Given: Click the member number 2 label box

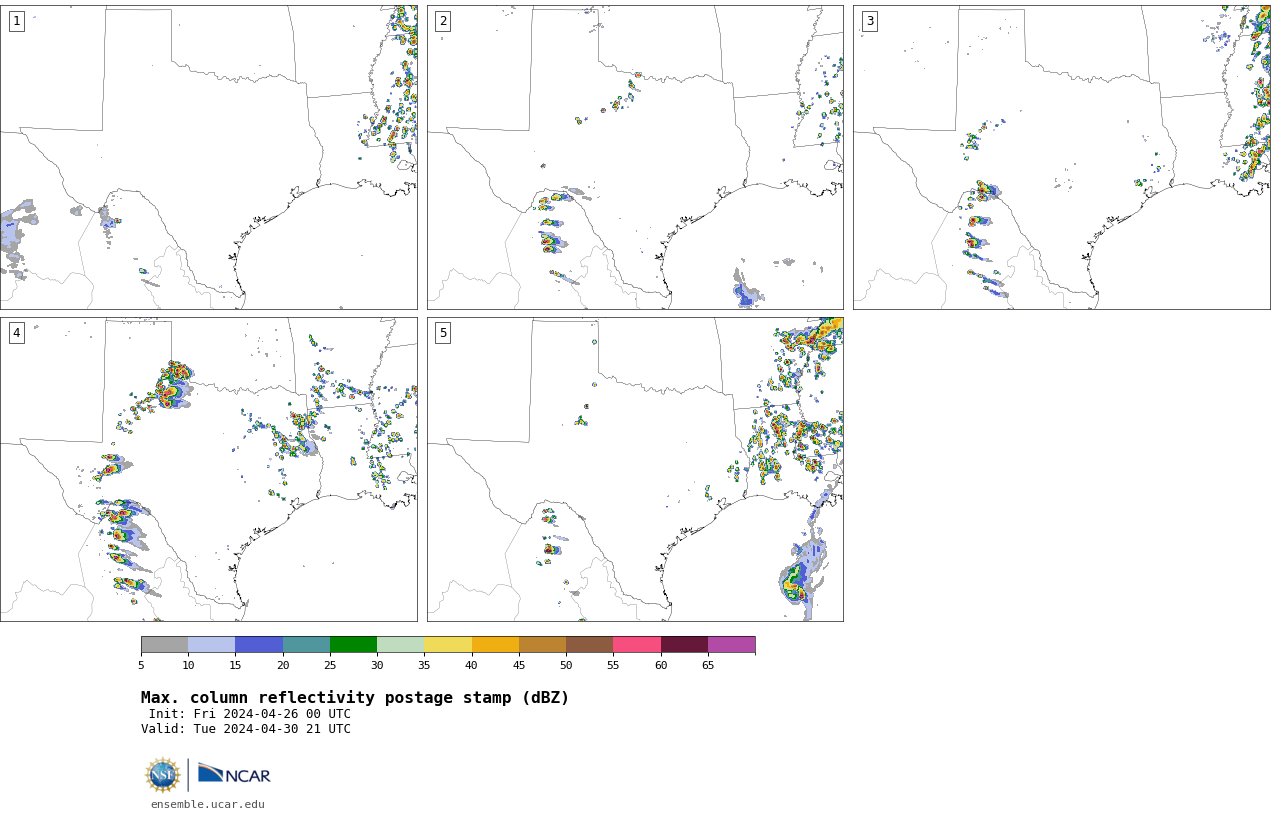Looking at the screenshot, I should point(443,21).
